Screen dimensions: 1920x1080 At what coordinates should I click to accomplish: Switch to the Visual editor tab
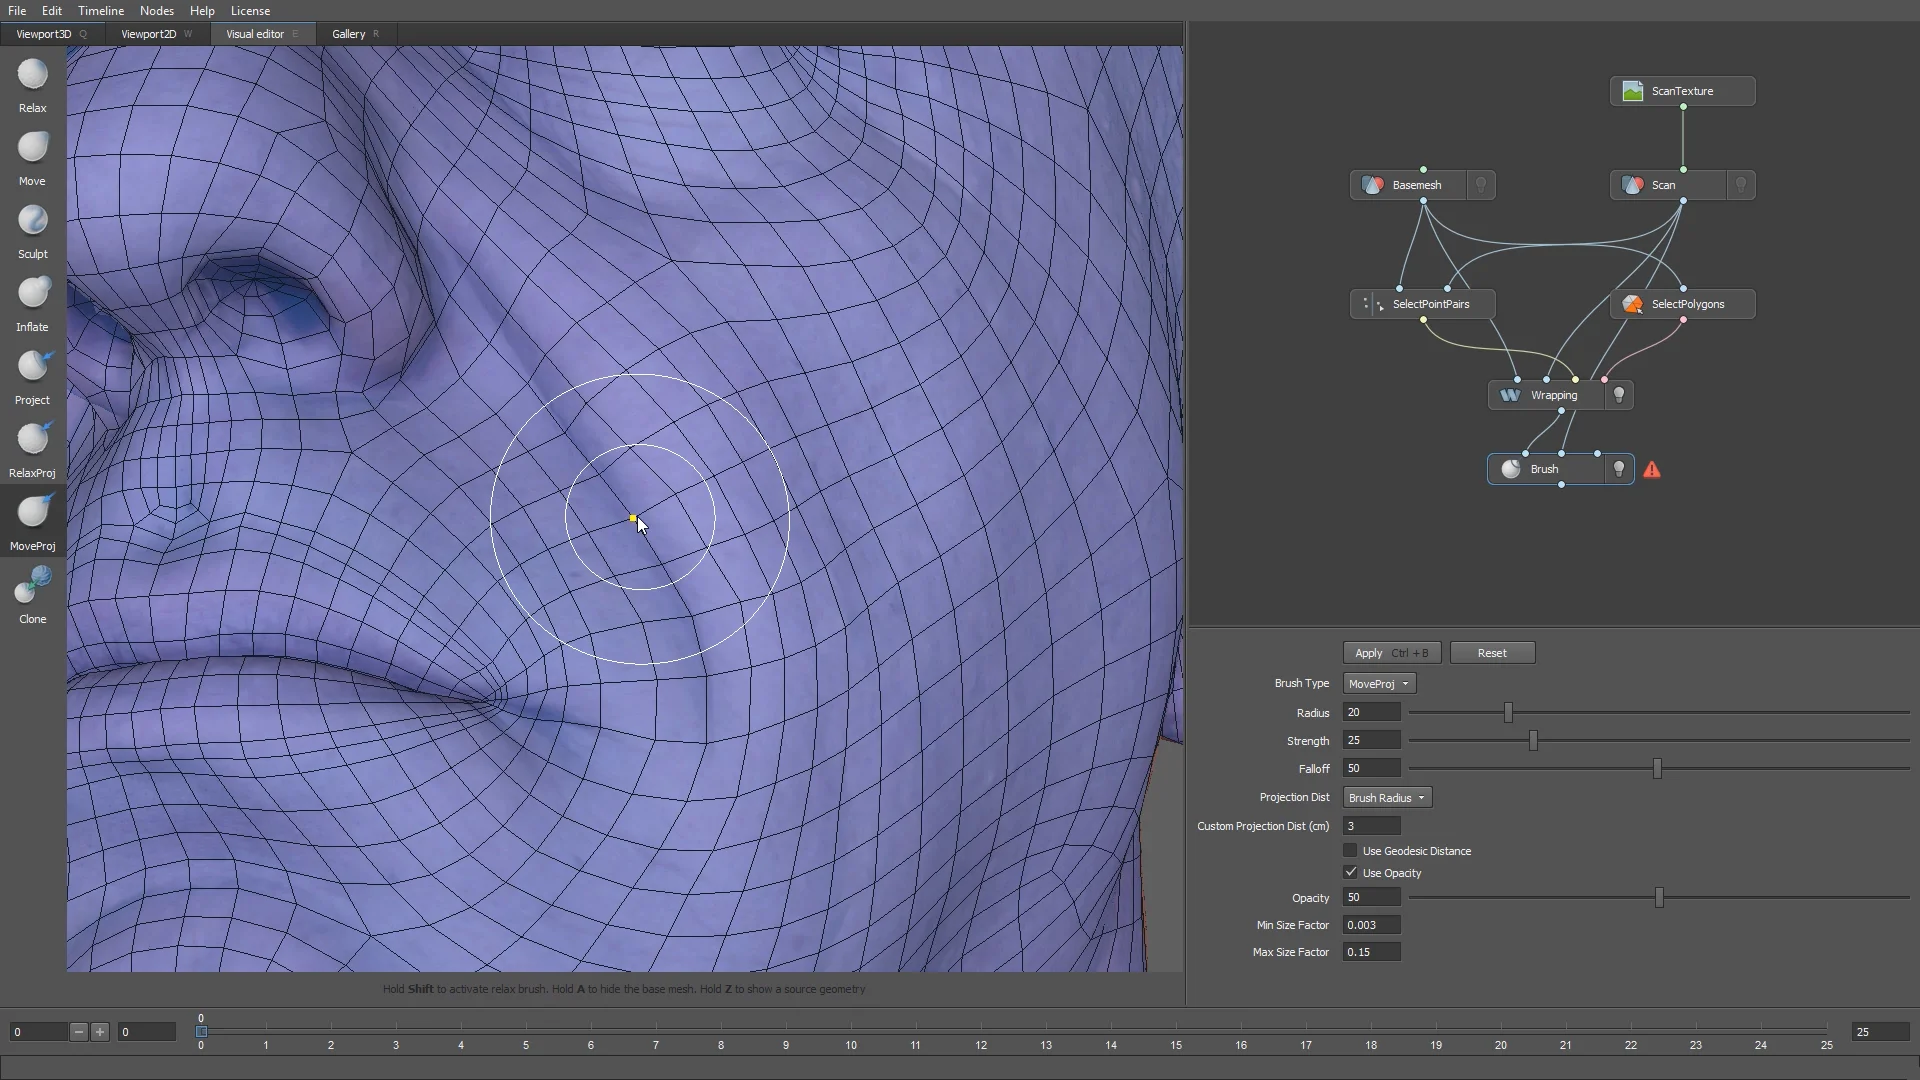[256, 33]
